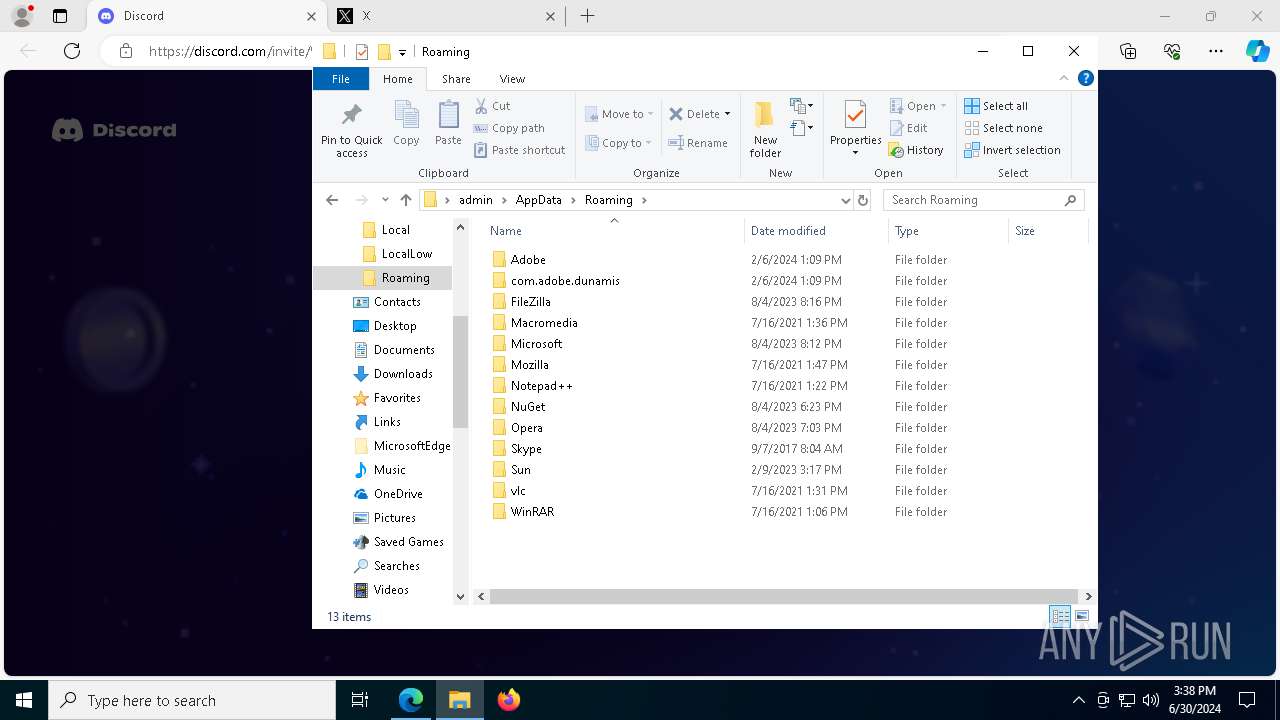Open Explorer Help question mark icon

click(x=1086, y=78)
